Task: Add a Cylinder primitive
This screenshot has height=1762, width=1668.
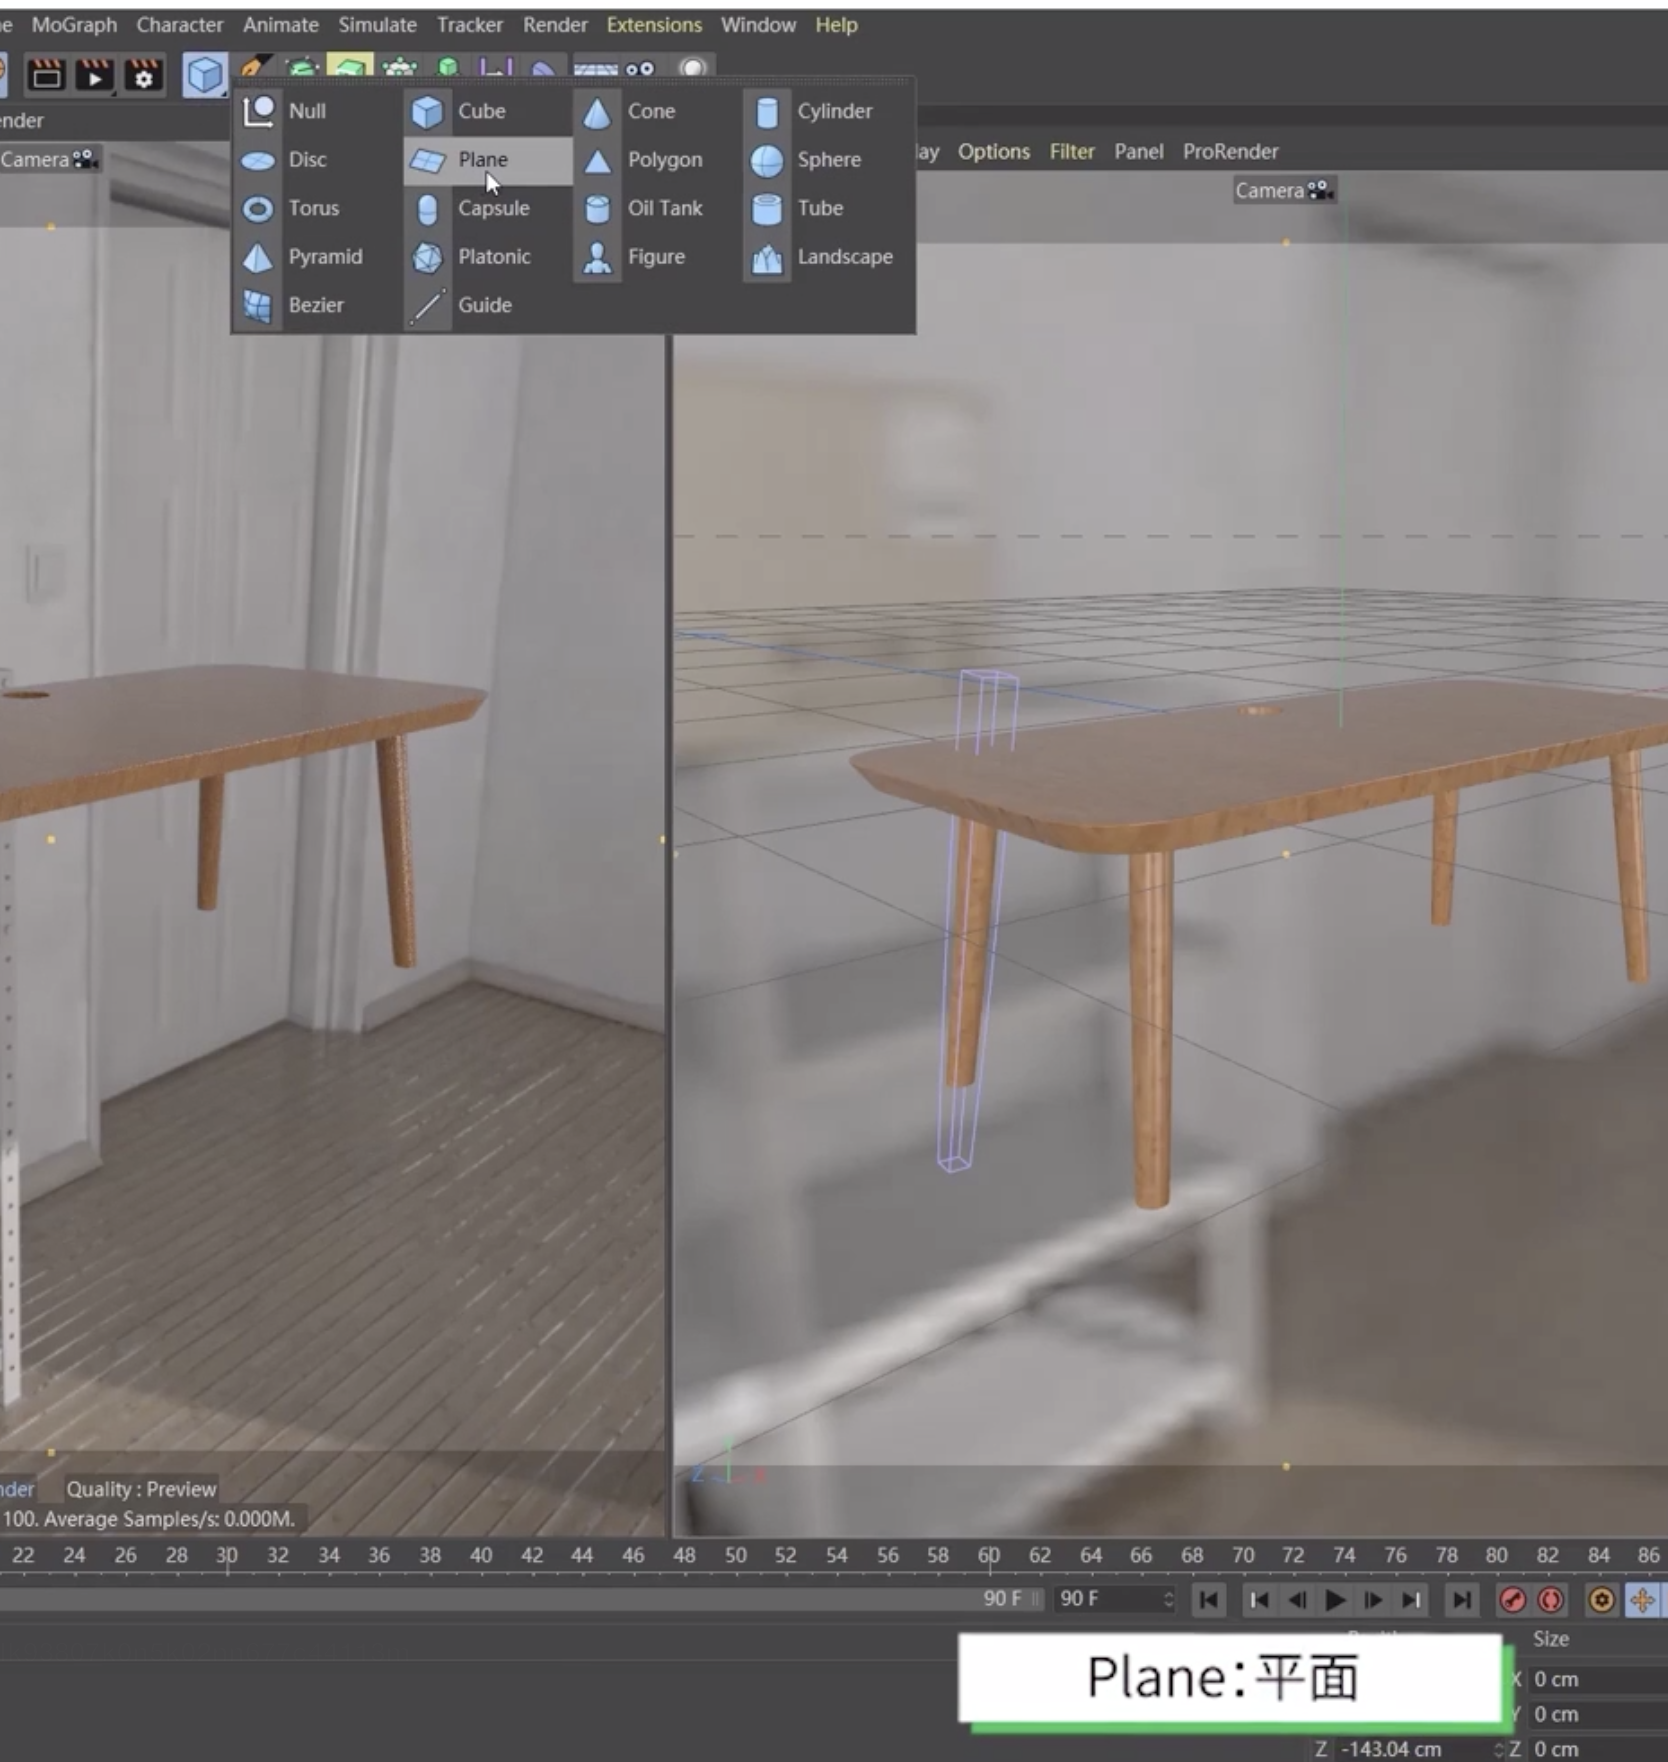Action: pyautogui.click(x=827, y=111)
